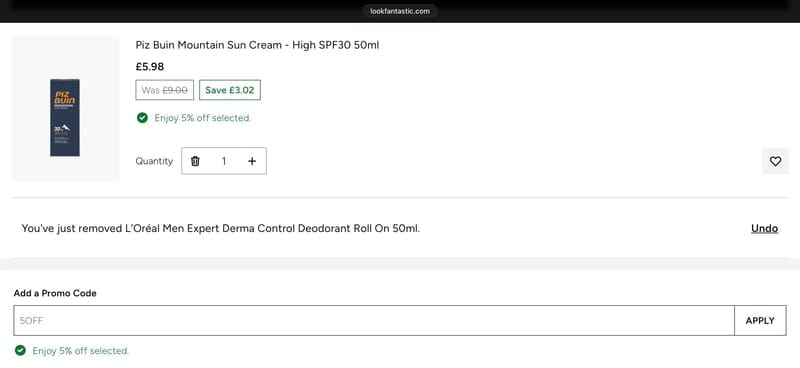Click 'Add a Promo Code' label
The height and width of the screenshot is (368, 800).
(x=55, y=293)
